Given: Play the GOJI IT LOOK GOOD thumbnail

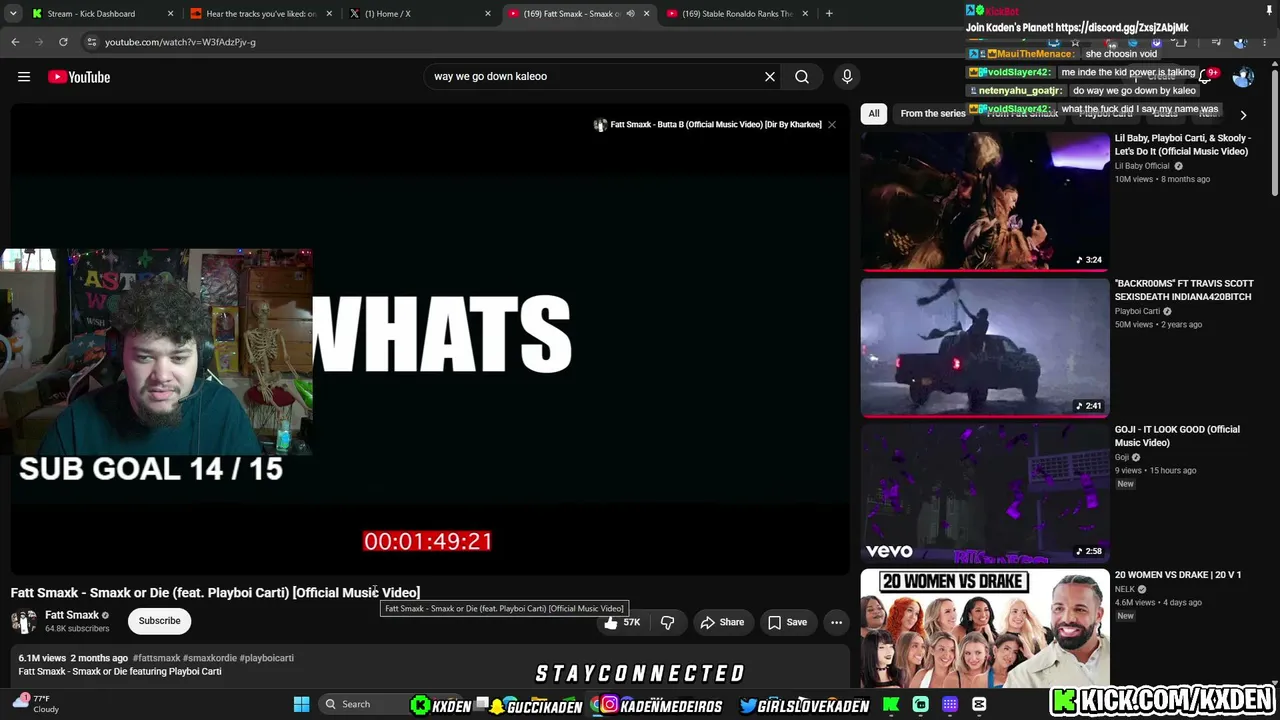Looking at the screenshot, I should click(x=985, y=493).
